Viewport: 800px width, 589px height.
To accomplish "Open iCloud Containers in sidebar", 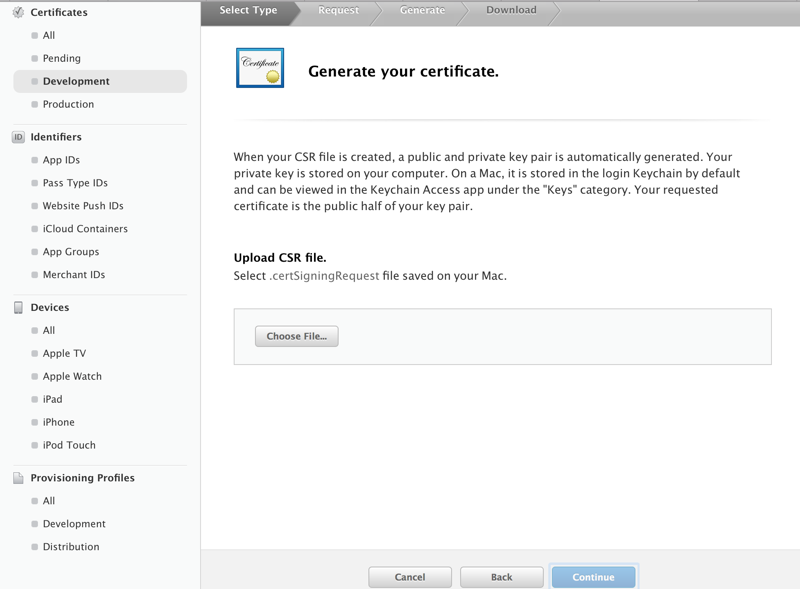I will pyautogui.click(x=85, y=229).
